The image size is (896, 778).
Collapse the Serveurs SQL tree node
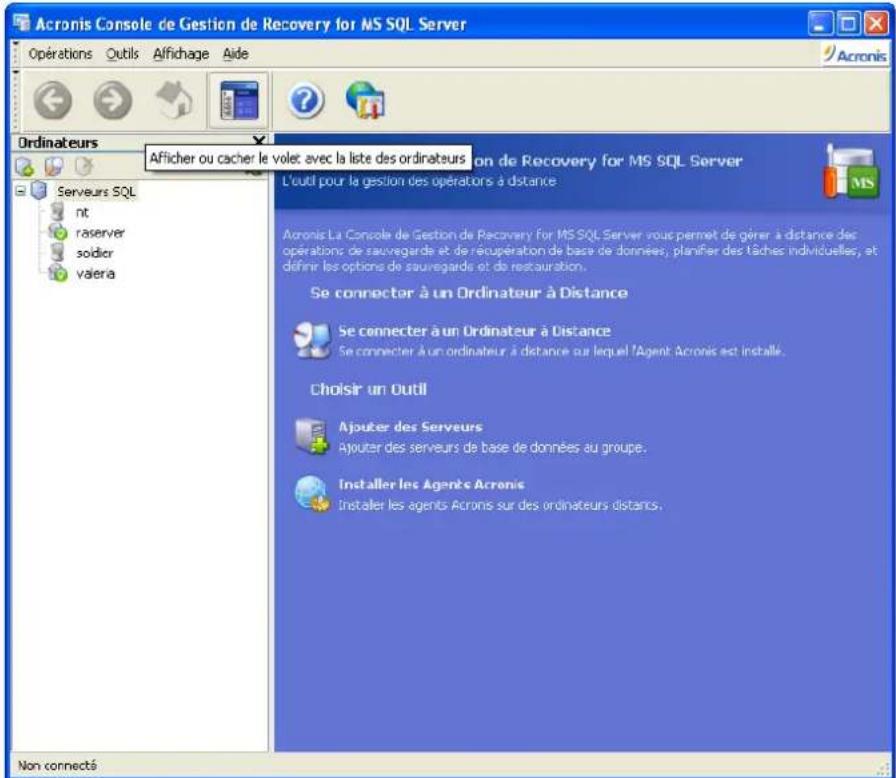coord(21,190)
